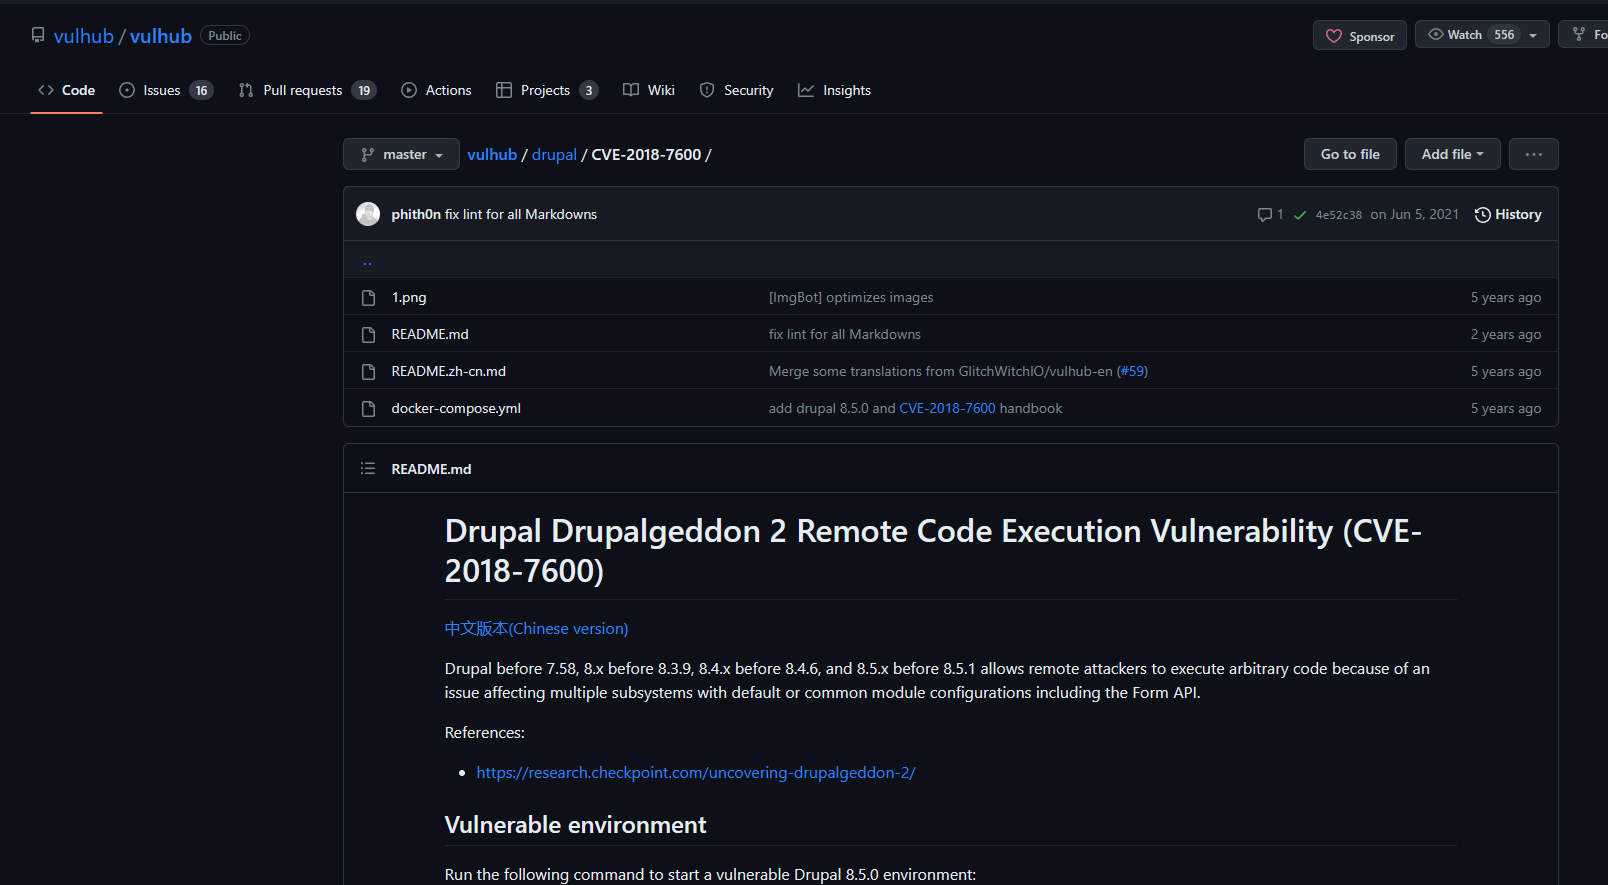1608x885 pixels.
Task: Click the file icon beside README.md row
Action: click(x=368, y=335)
